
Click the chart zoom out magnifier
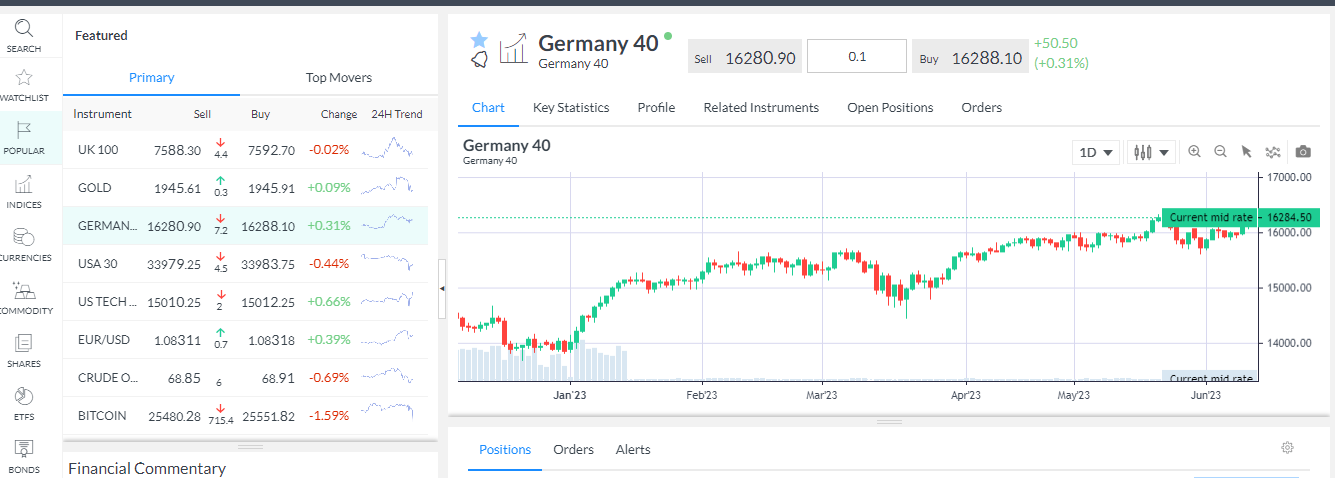1220,152
